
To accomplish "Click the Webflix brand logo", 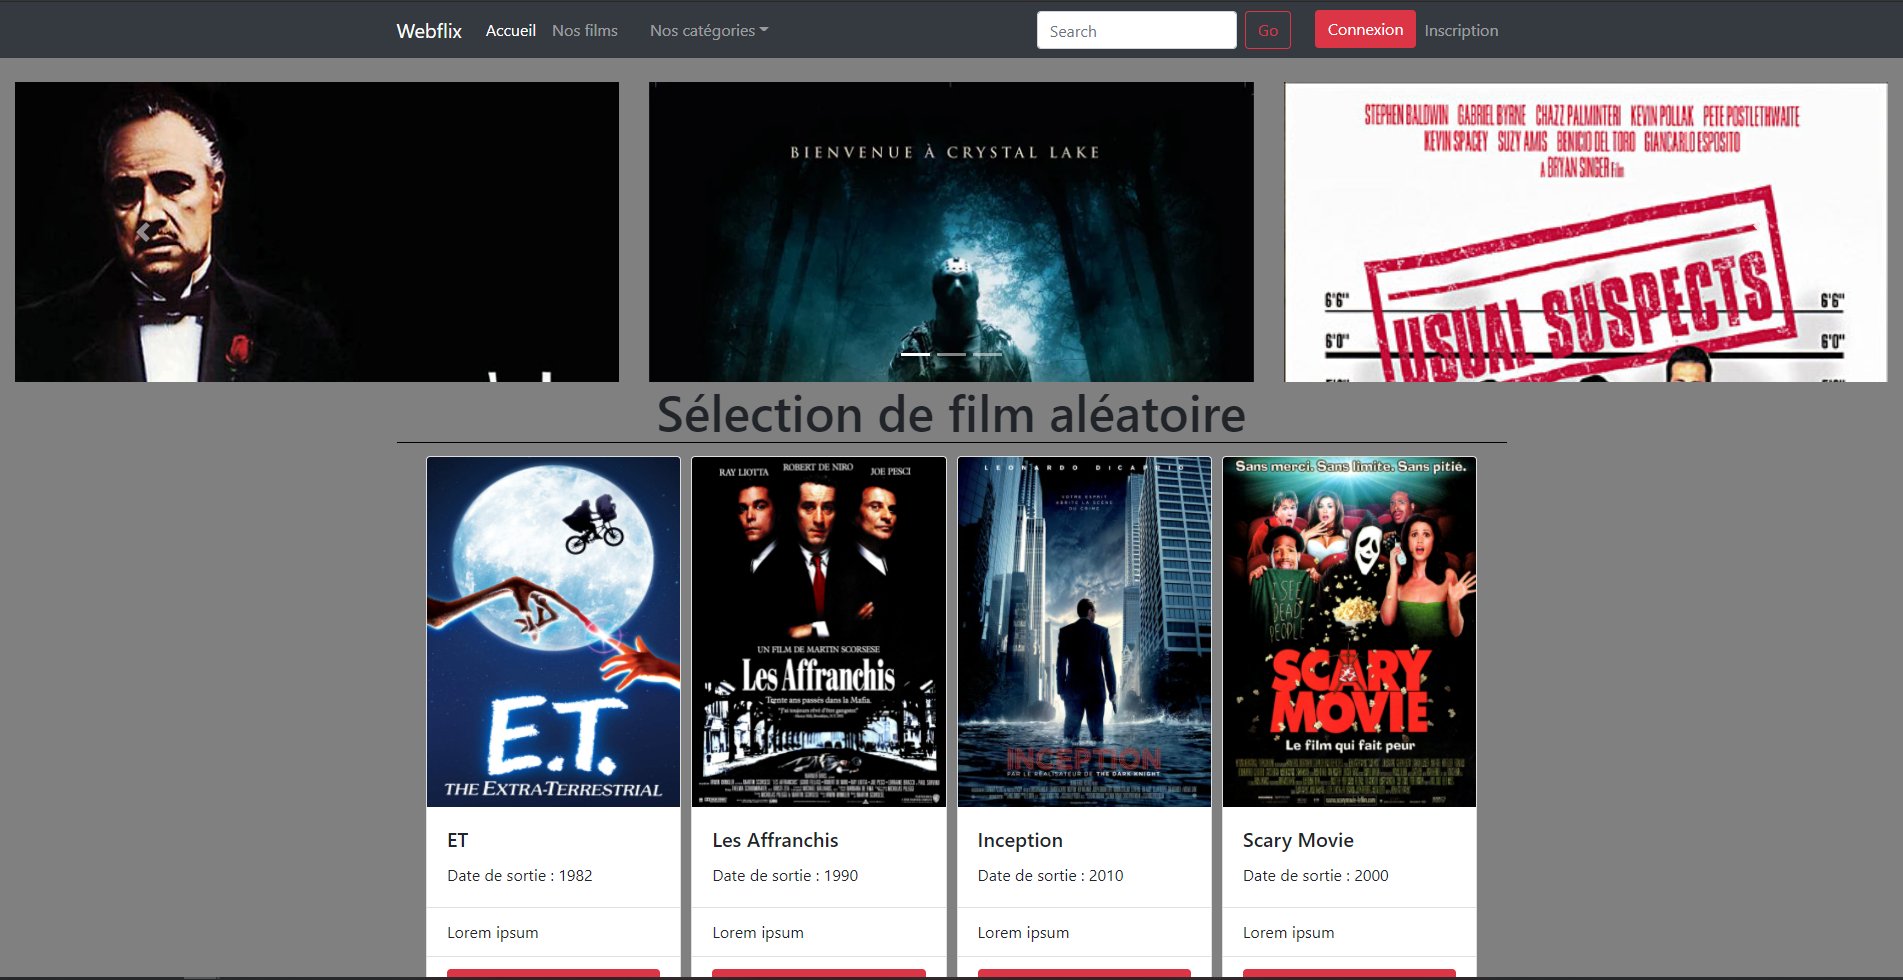I will tap(429, 30).
